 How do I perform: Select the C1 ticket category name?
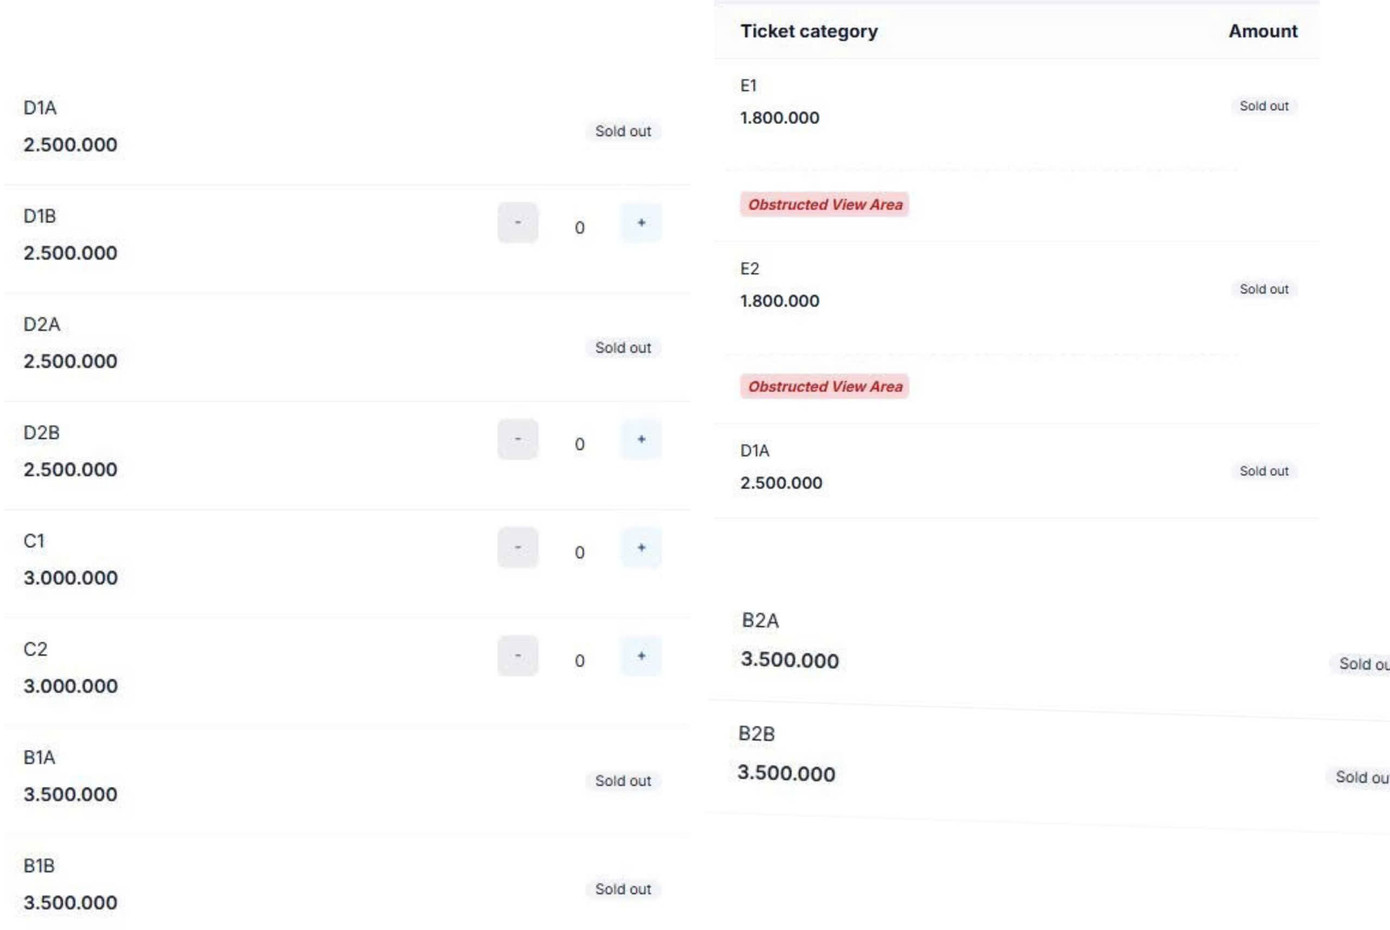[x=34, y=541]
